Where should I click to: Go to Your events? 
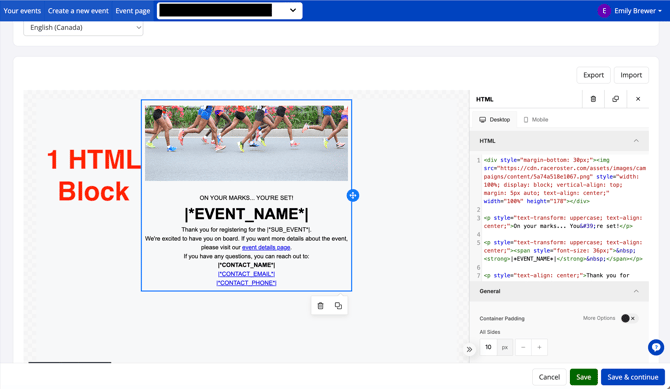click(22, 11)
